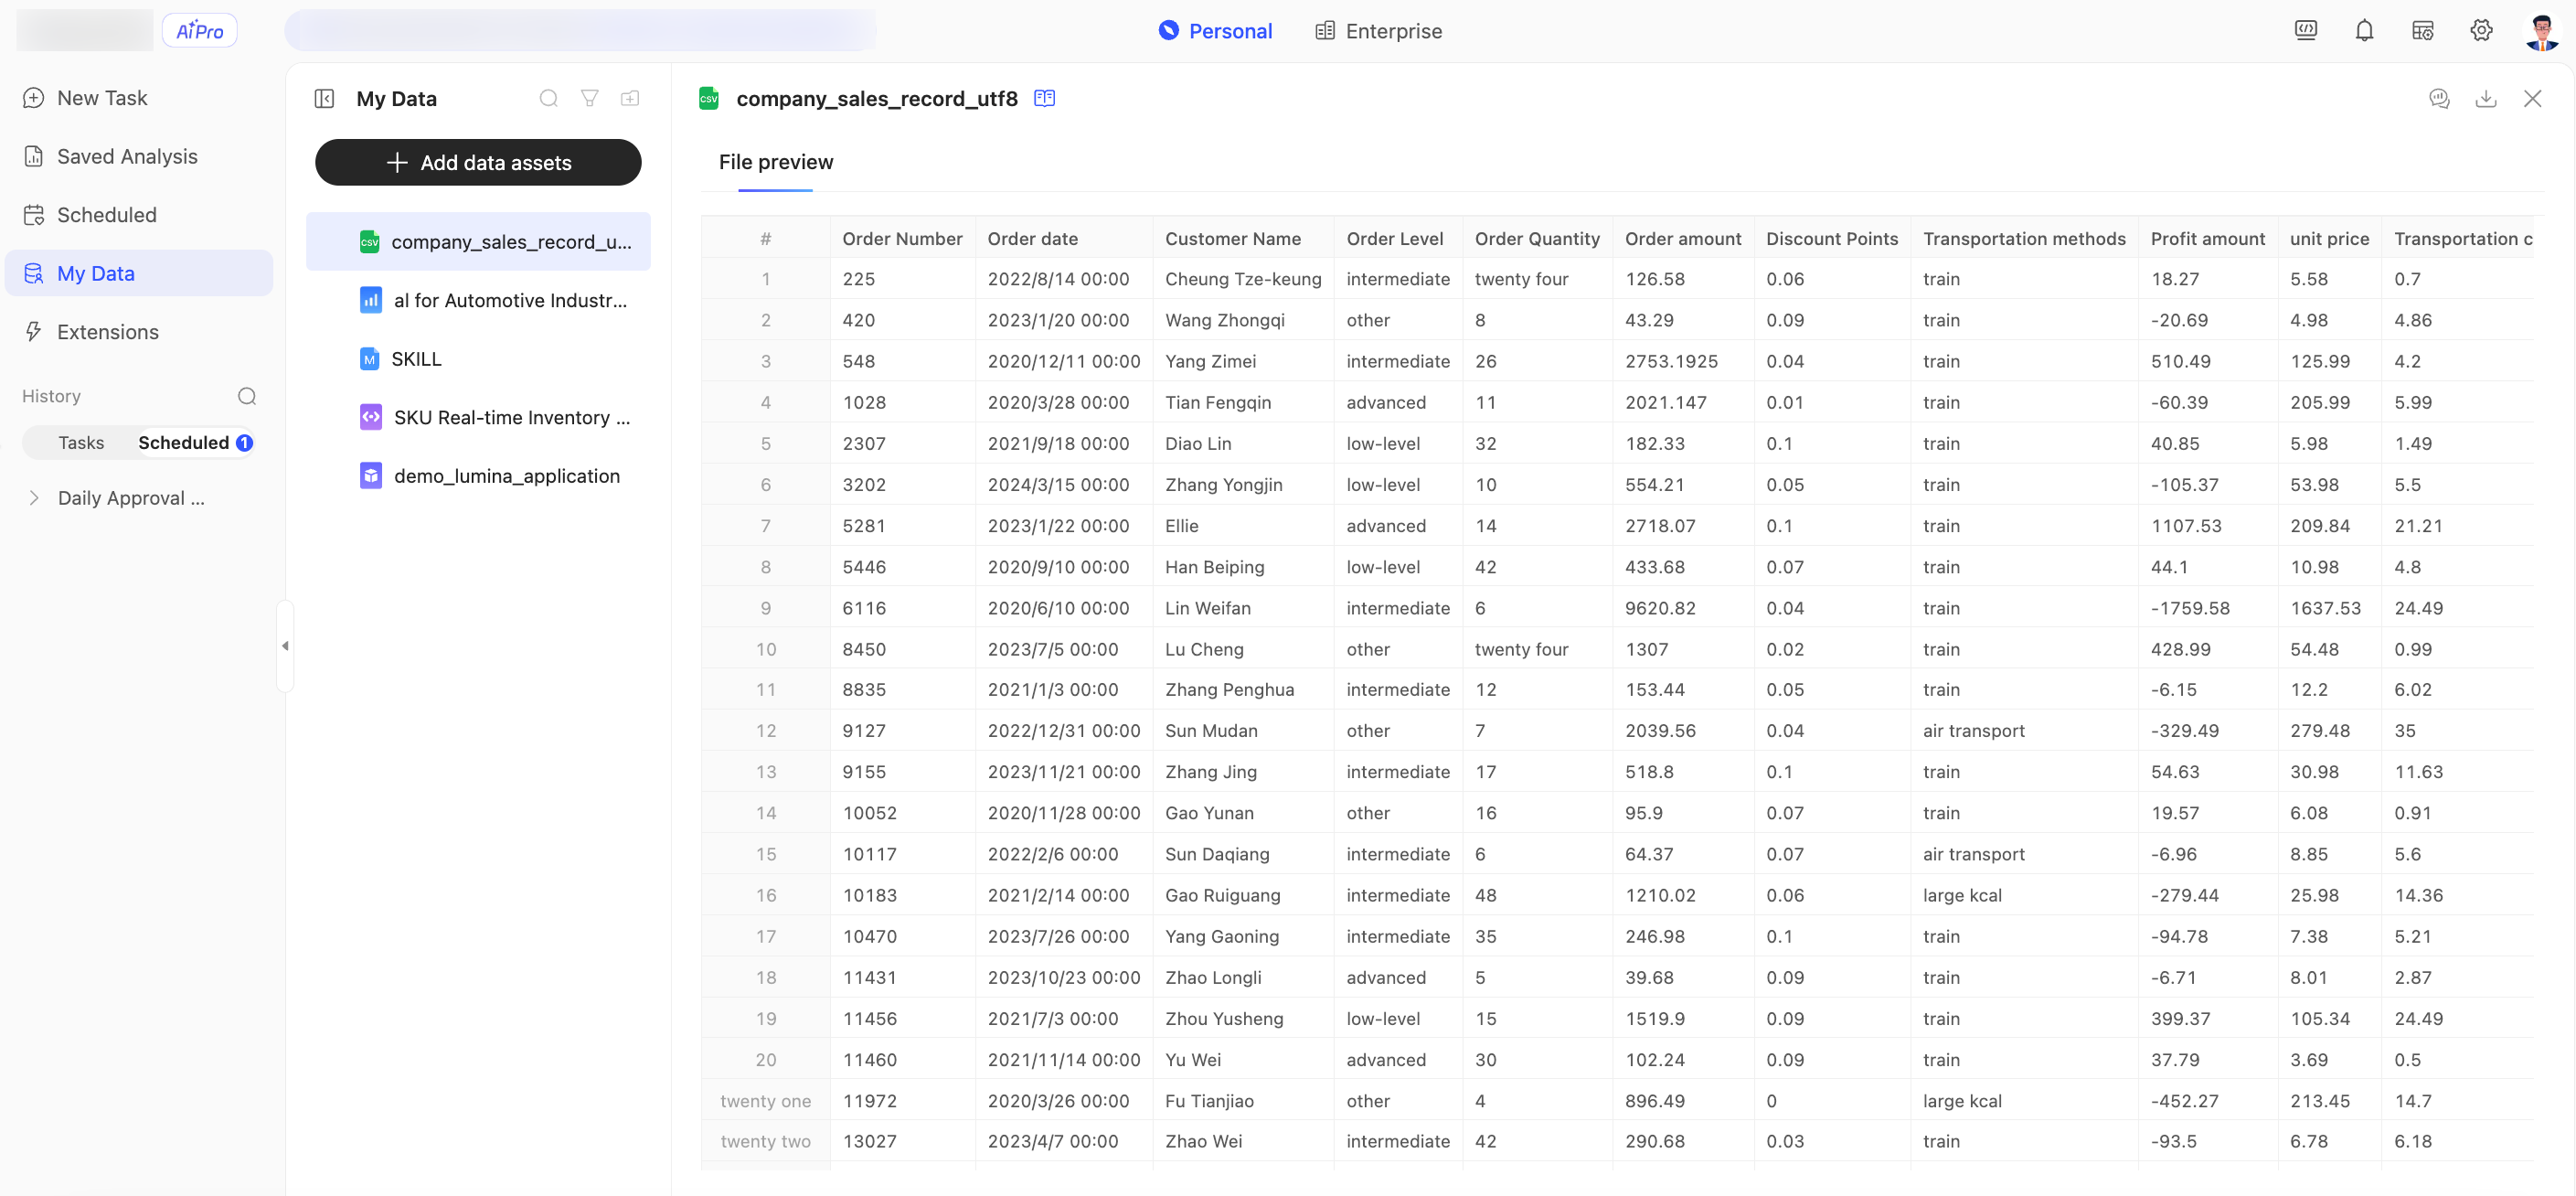Click the Order Number column header

coord(902,239)
